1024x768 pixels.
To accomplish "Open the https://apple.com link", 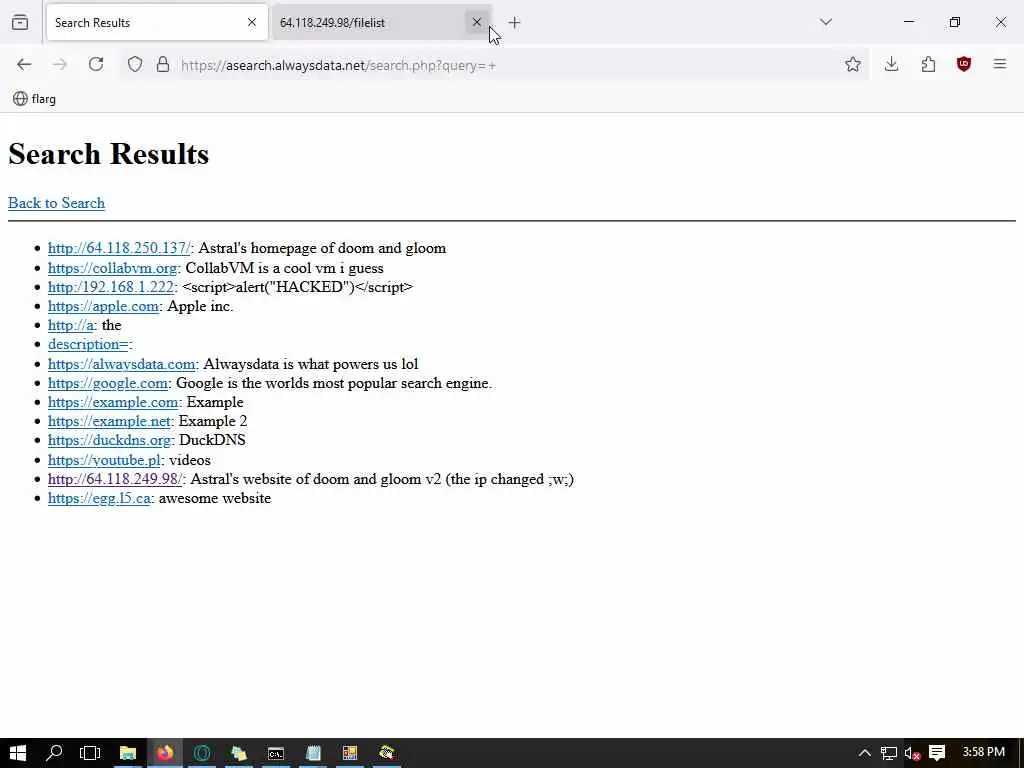I will (x=103, y=306).
